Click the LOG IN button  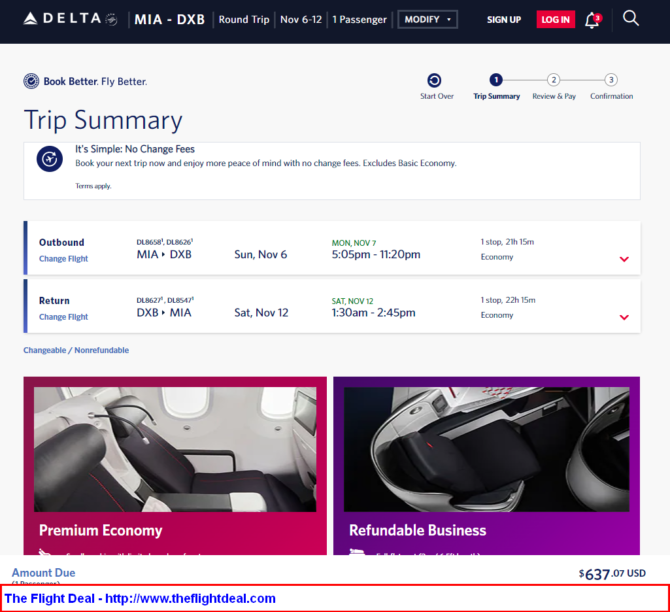tap(555, 20)
